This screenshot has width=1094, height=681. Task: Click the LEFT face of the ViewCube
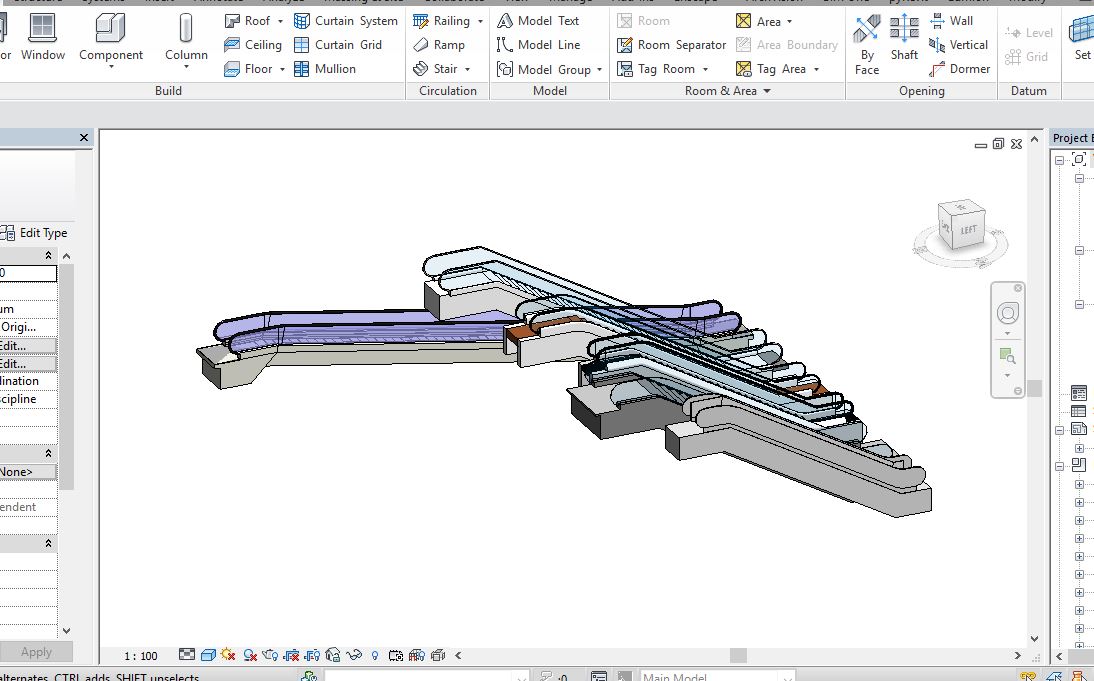click(x=967, y=229)
